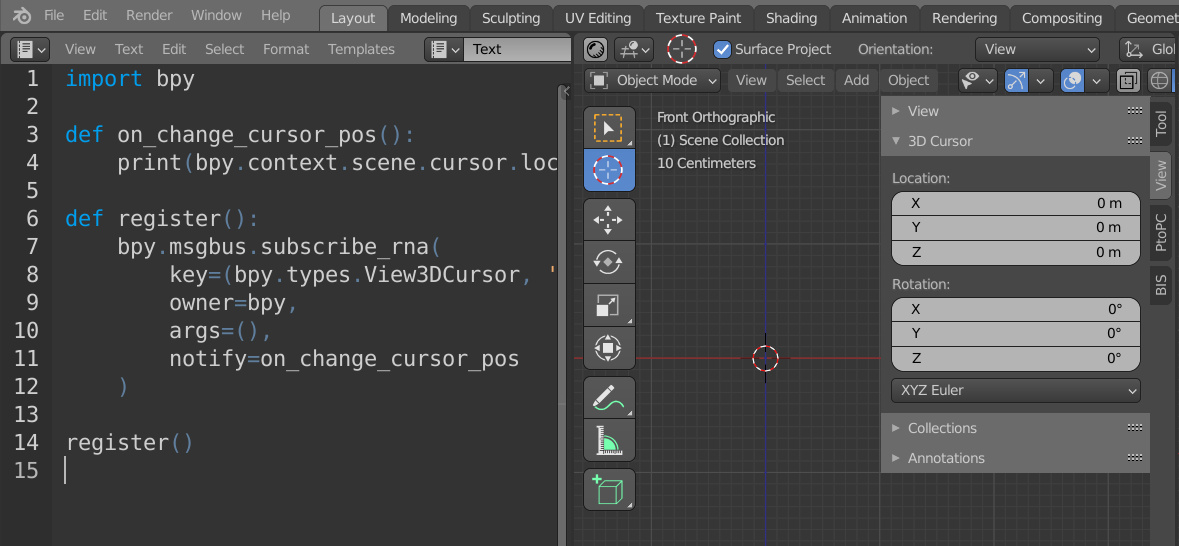
Task: Open the Tool sidebar tab
Action: (1161, 123)
